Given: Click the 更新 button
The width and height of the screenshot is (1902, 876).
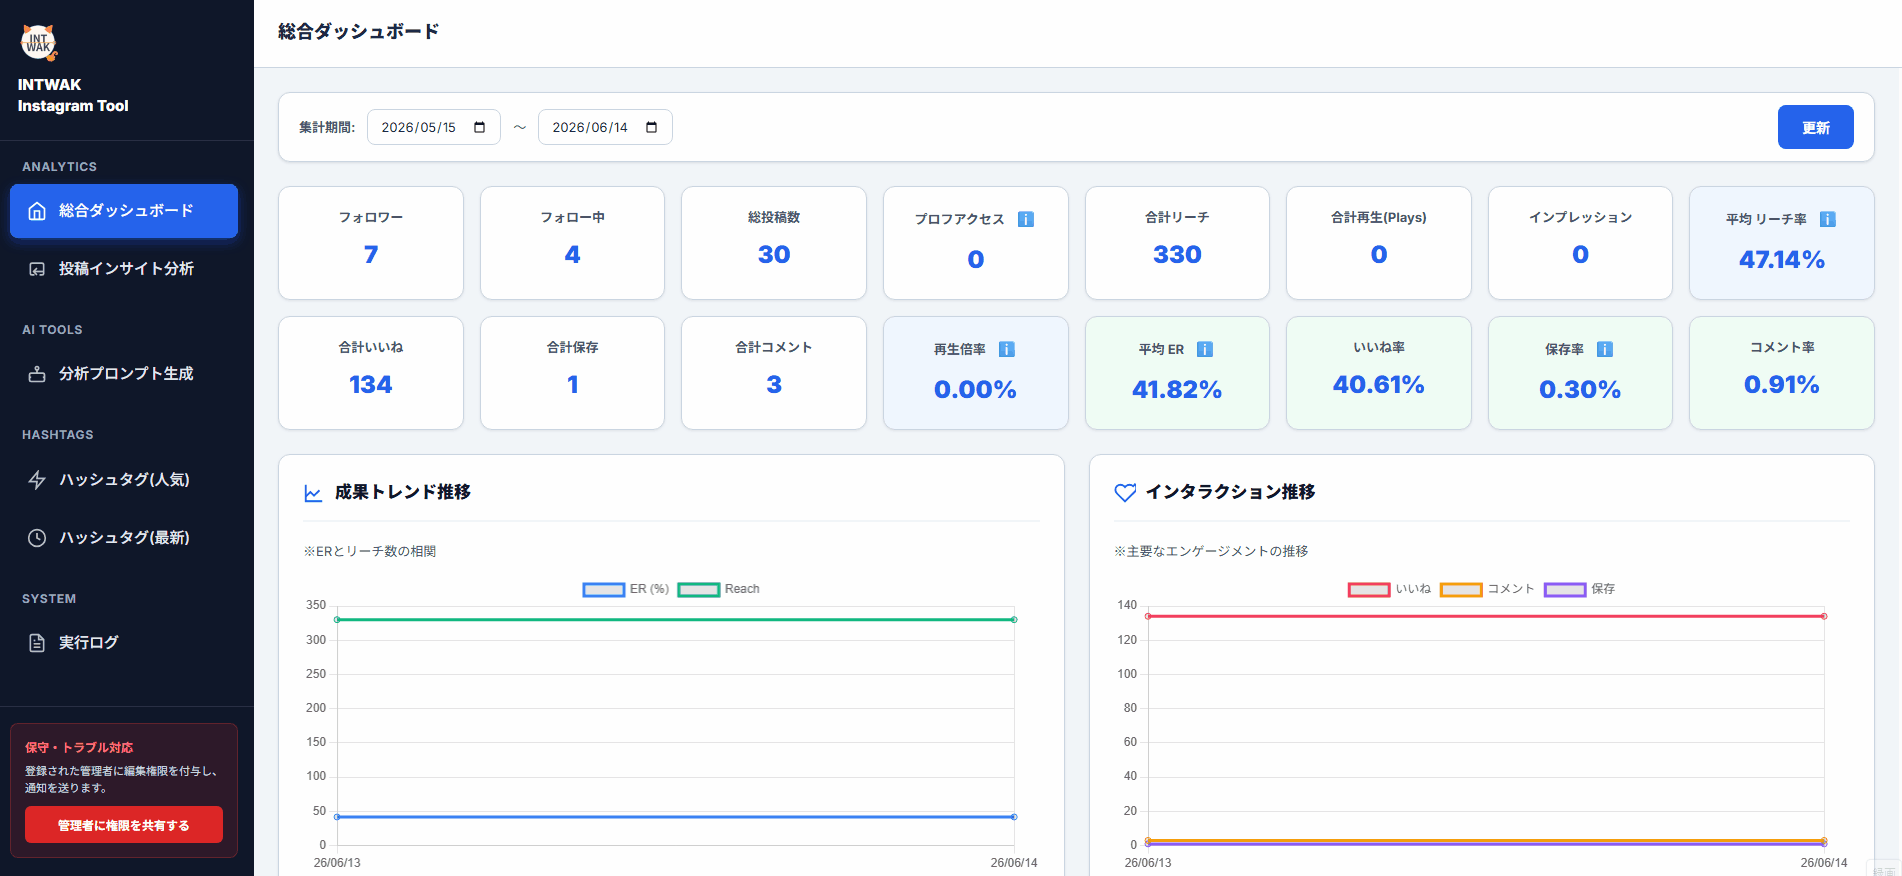Looking at the screenshot, I should coord(1815,127).
